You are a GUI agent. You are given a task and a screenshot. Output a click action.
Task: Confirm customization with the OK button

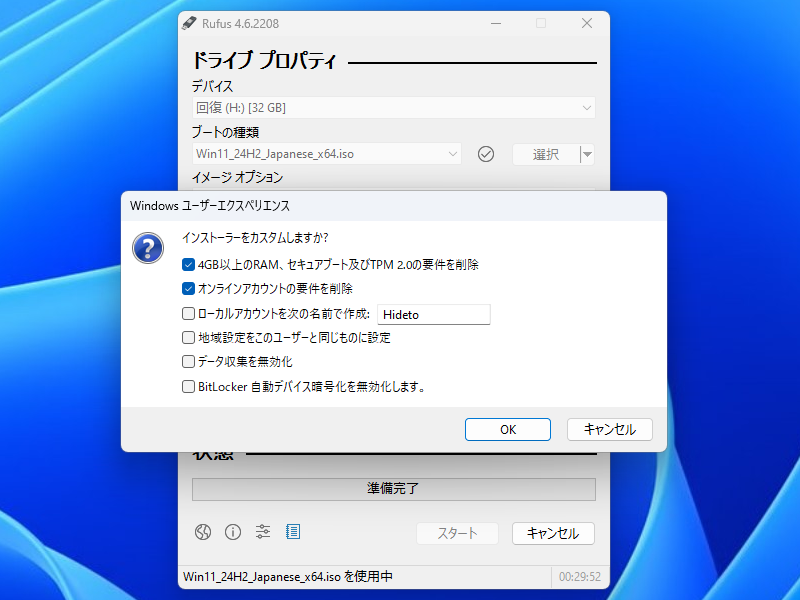pyautogui.click(x=508, y=429)
